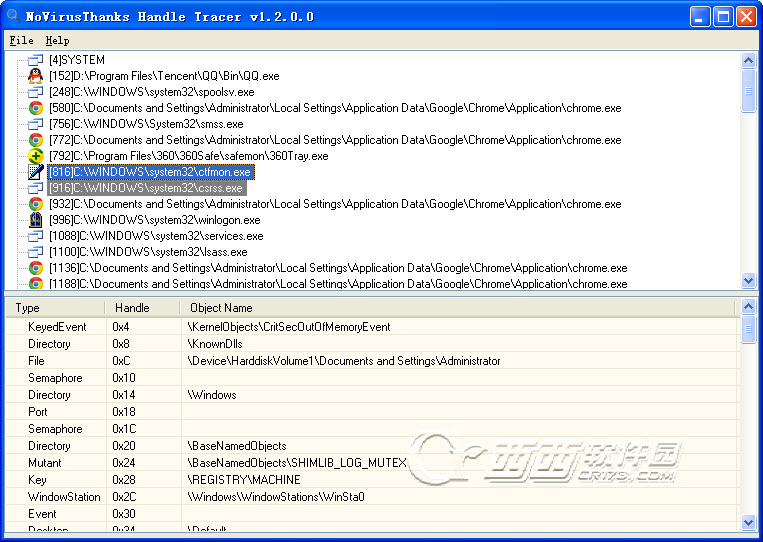The height and width of the screenshot is (542, 763).
Task: Click the winlogon.exe icon
Action: (x=35, y=220)
